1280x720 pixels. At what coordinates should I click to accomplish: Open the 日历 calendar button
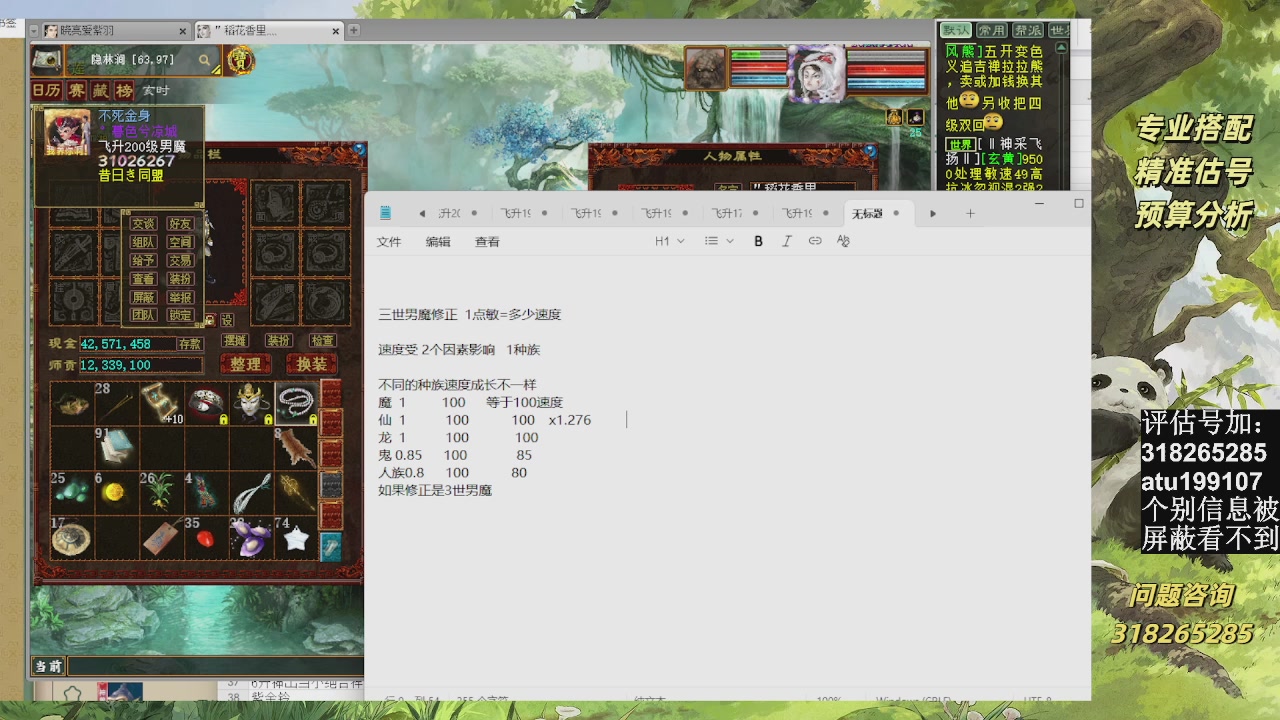(x=47, y=91)
